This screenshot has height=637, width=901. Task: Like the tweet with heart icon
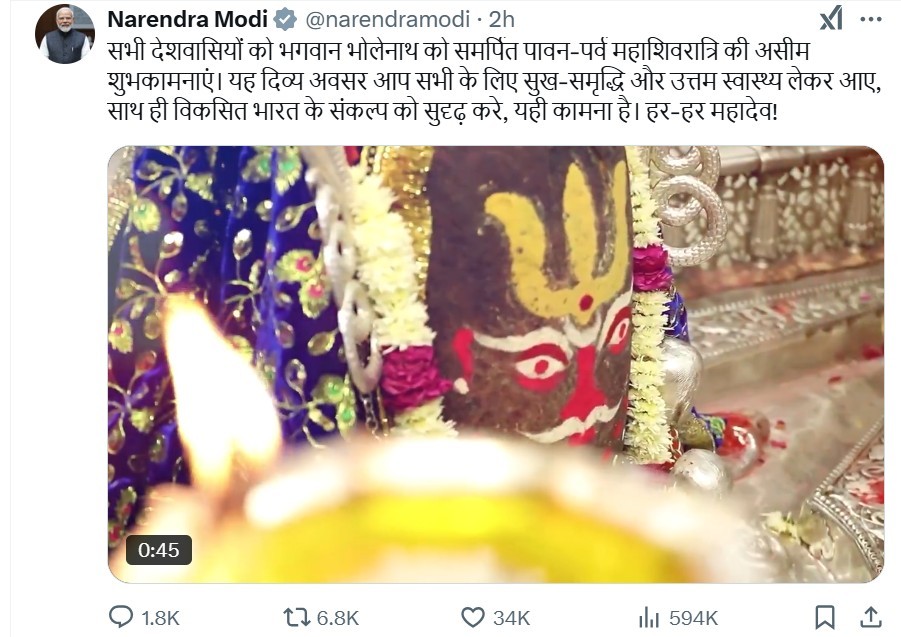473,616
